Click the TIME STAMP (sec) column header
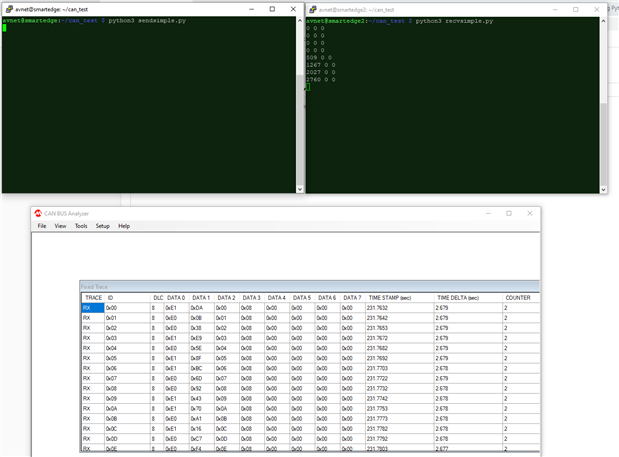Image resolution: width=619 pixels, height=457 pixels. [390, 297]
